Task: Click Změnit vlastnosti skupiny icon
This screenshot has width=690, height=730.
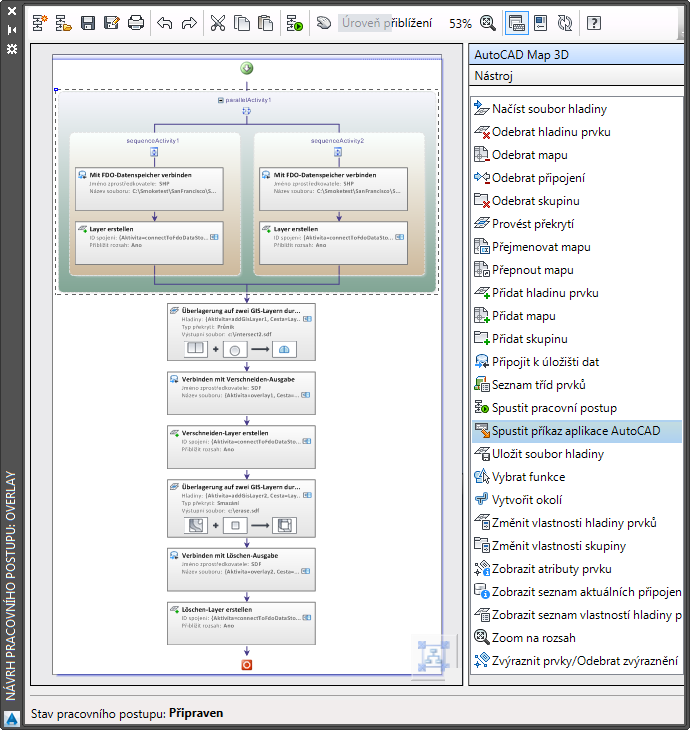Action: click(x=481, y=545)
